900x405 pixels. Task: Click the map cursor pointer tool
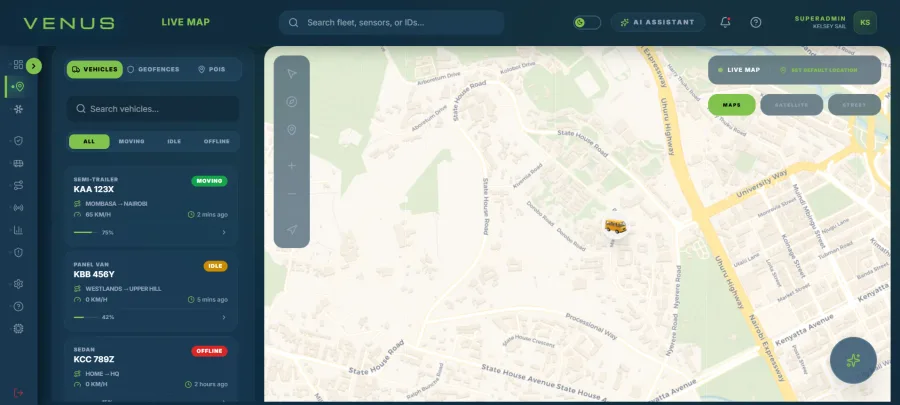point(292,73)
